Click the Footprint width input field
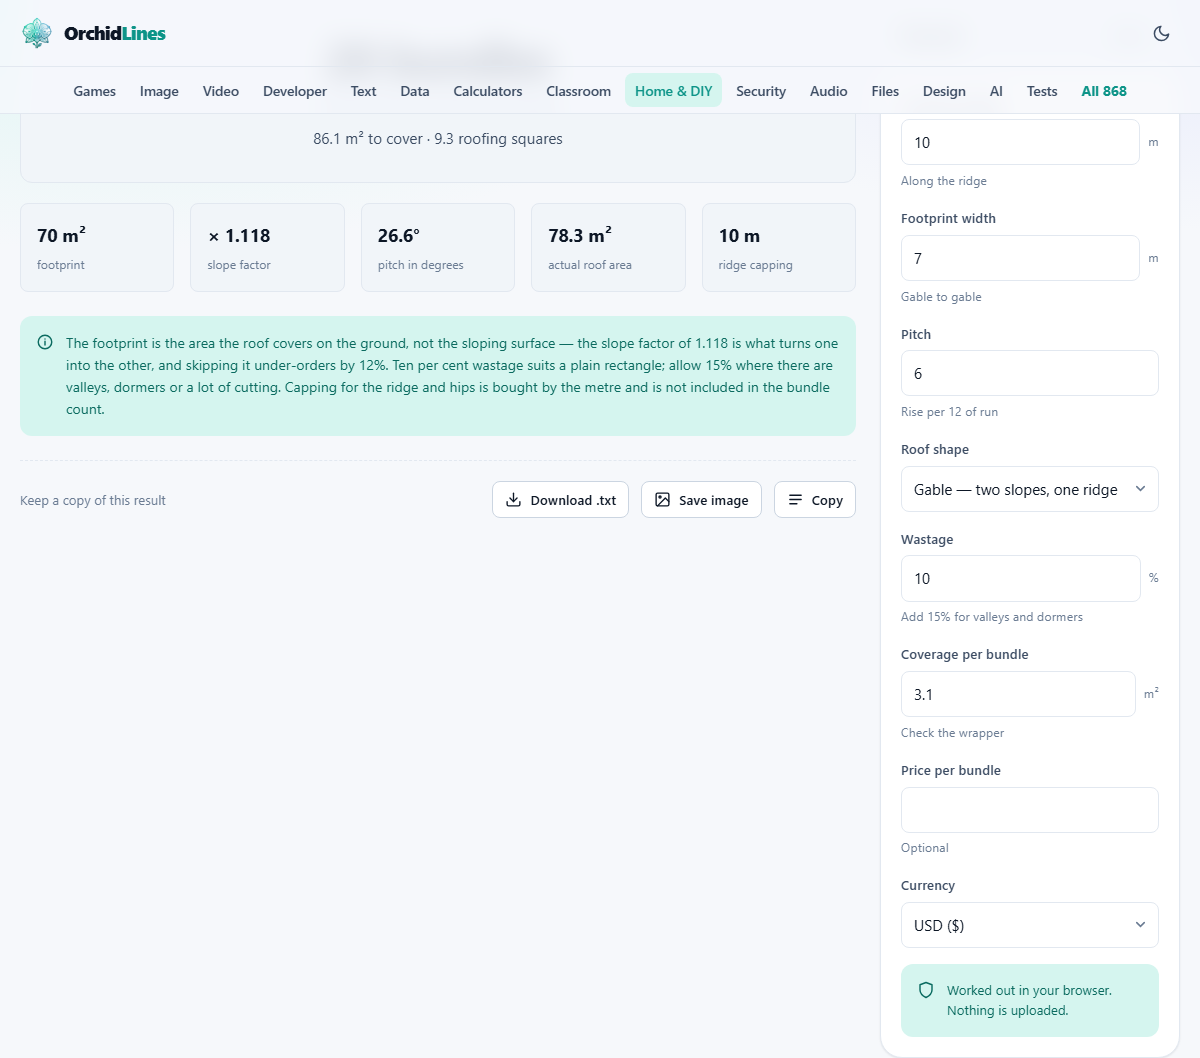 pos(1020,258)
